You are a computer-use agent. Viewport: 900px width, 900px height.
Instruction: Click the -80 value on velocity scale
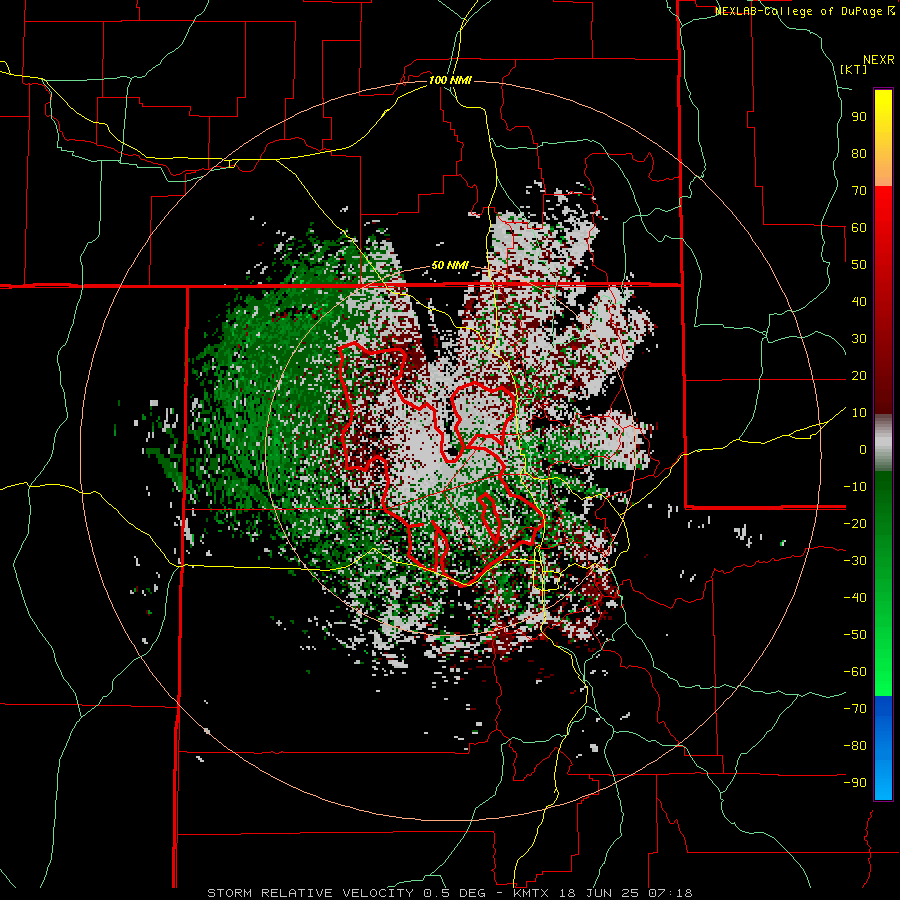[855, 746]
